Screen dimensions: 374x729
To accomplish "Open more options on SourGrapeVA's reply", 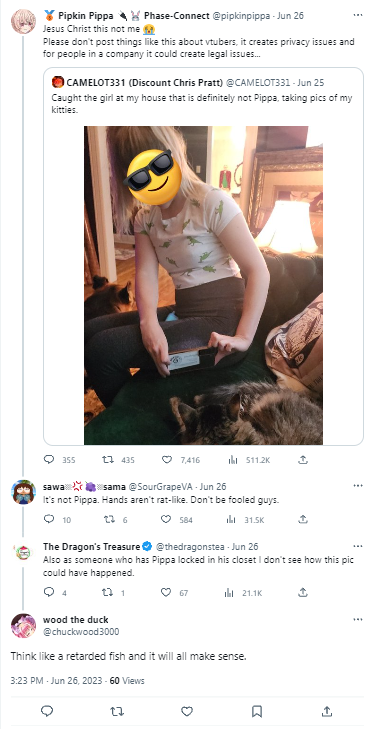I will pos(358,486).
